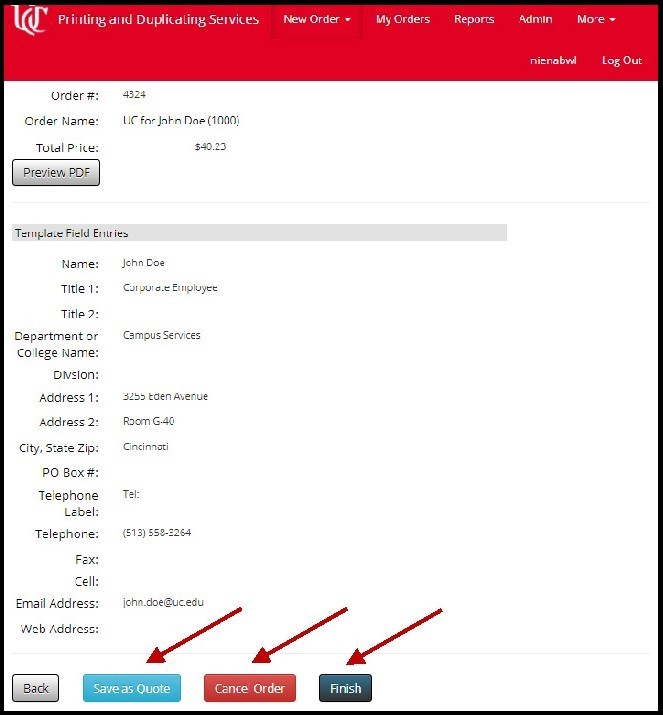Click the telephone number (513) 558-3264

coord(157,533)
